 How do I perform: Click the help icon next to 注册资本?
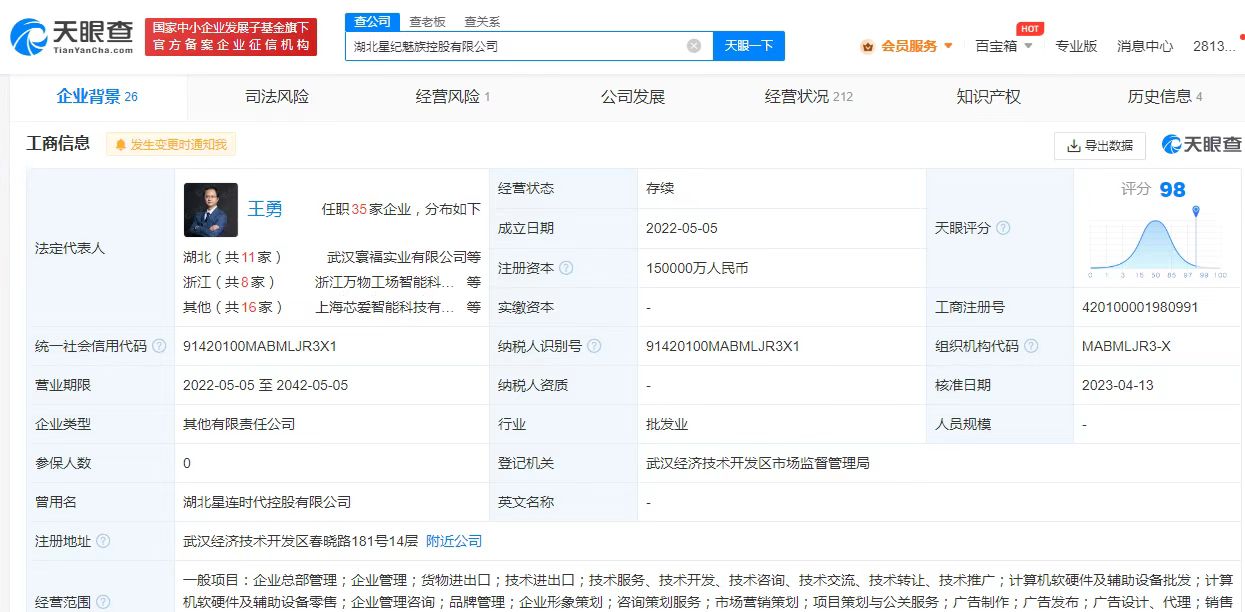(567, 268)
